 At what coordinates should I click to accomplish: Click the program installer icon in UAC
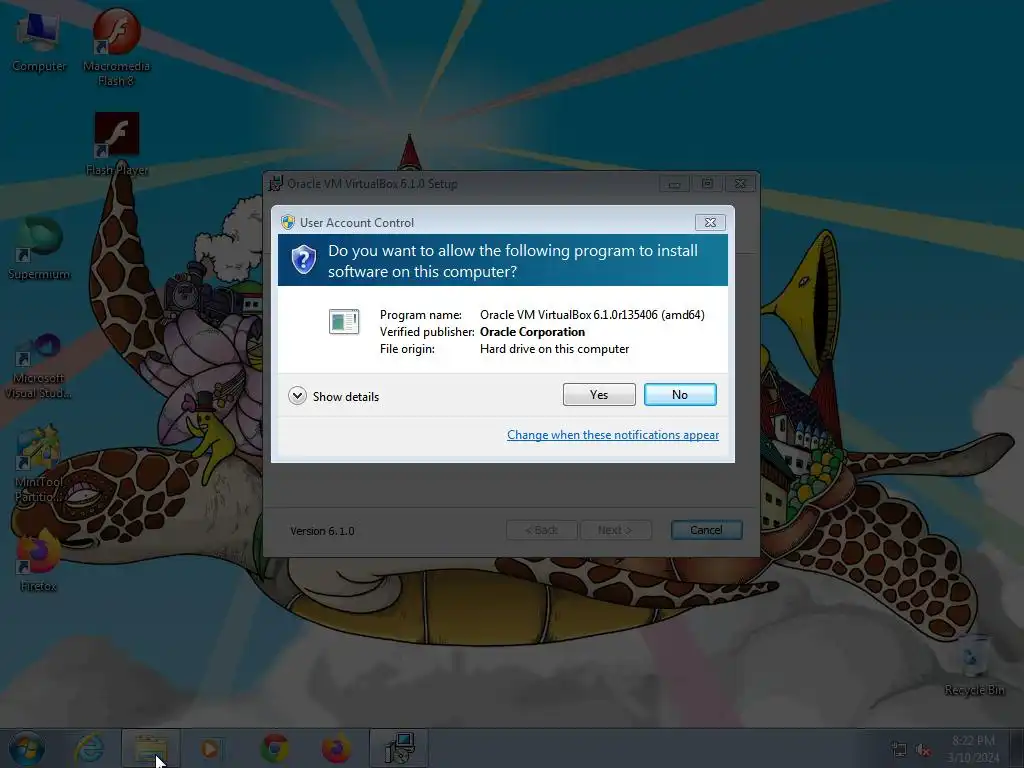[x=344, y=321]
